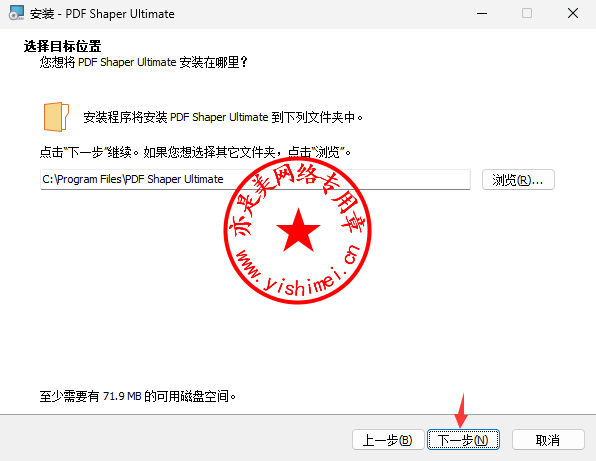Click the C:\Program Files\PDF Shaper Ultimate path field
This screenshot has width=596, height=461.
pos(255,179)
